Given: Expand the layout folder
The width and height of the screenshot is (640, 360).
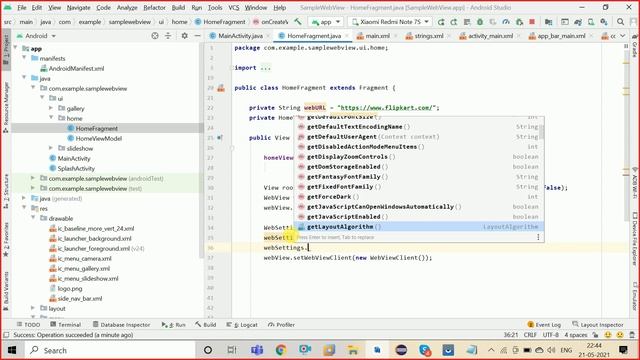Looking at the screenshot, I should (x=33, y=308).
